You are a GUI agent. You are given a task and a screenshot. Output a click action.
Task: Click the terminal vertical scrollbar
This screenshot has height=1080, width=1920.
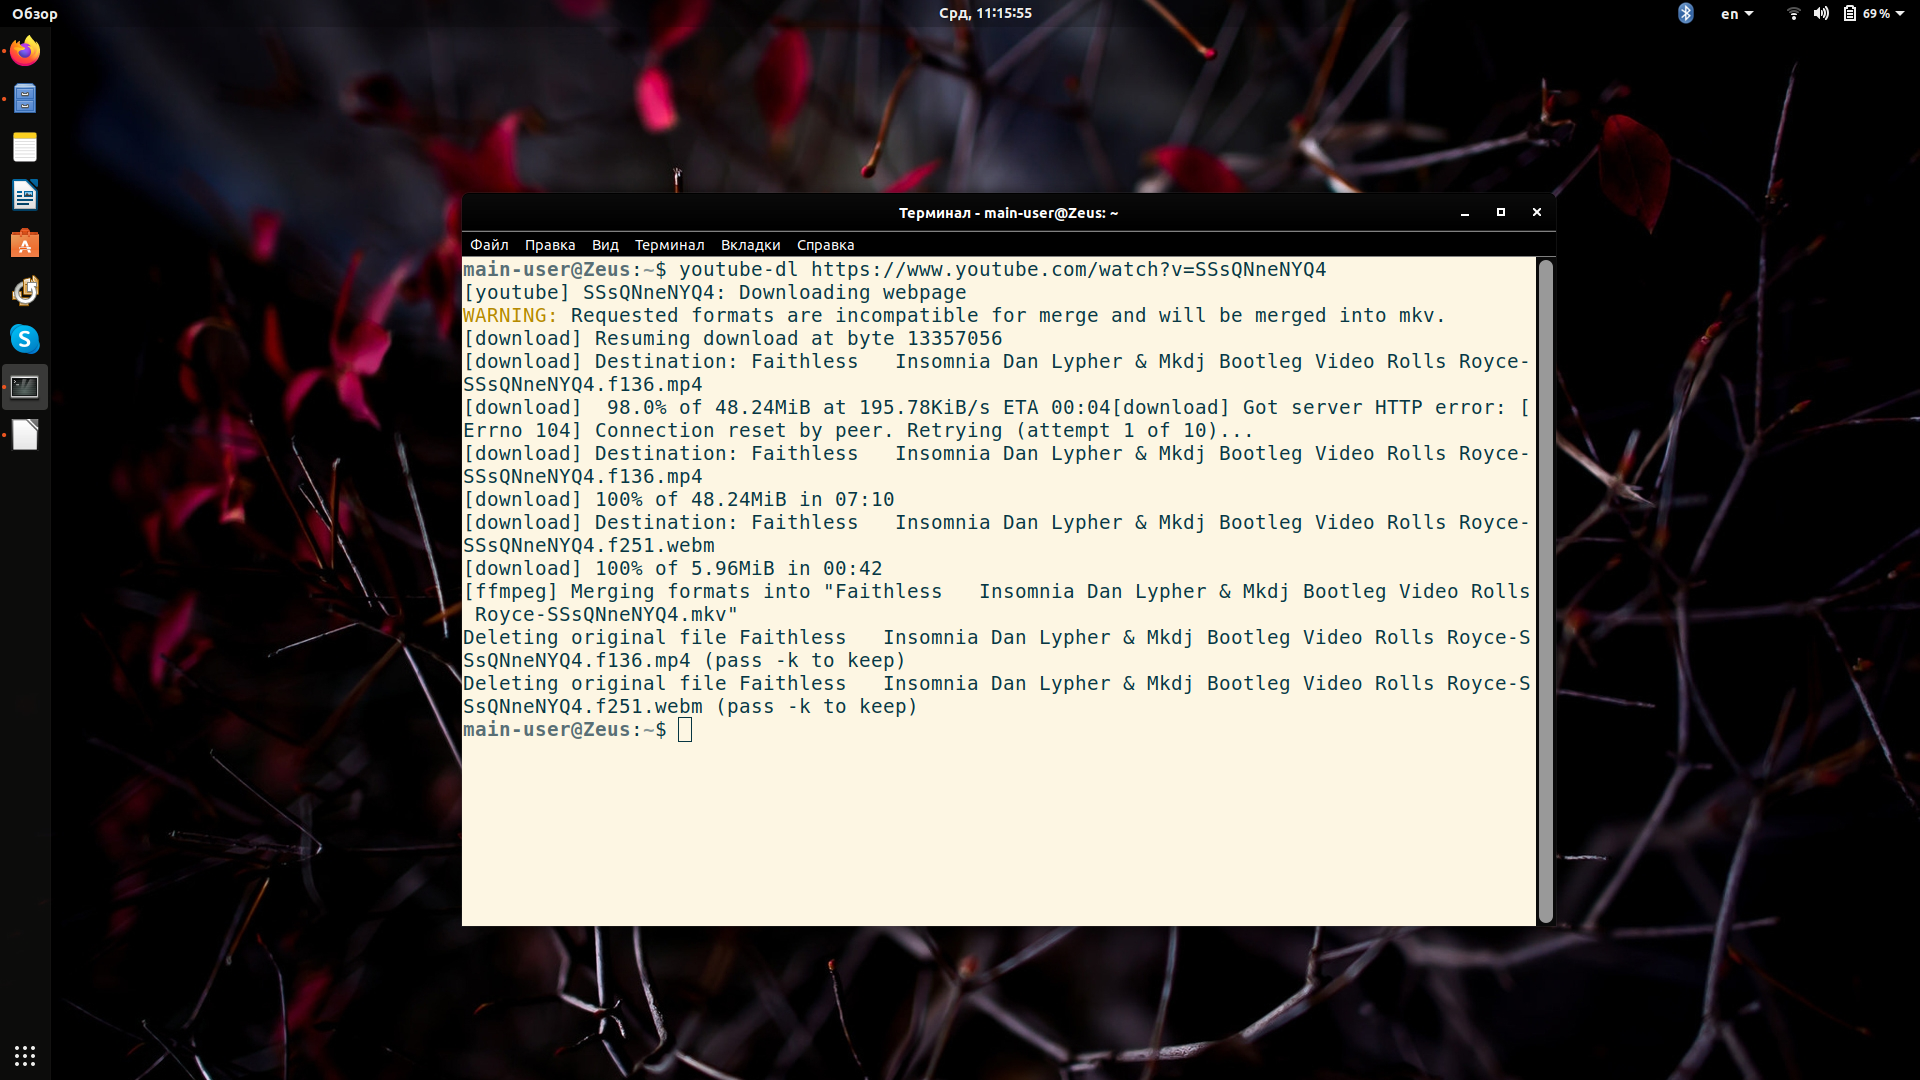[x=1546, y=591]
